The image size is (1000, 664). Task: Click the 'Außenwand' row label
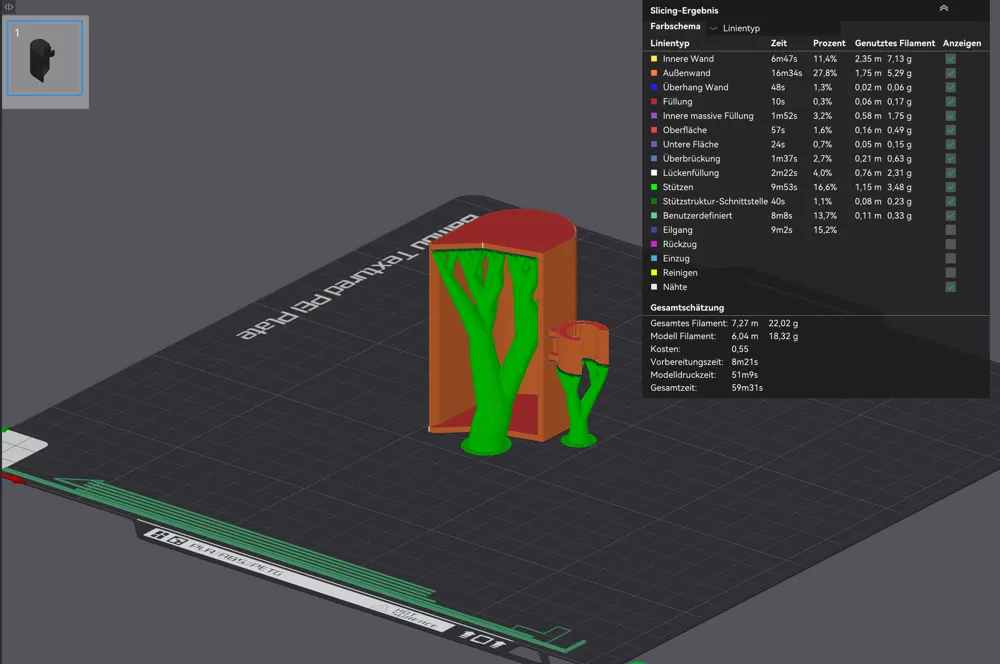686,73
